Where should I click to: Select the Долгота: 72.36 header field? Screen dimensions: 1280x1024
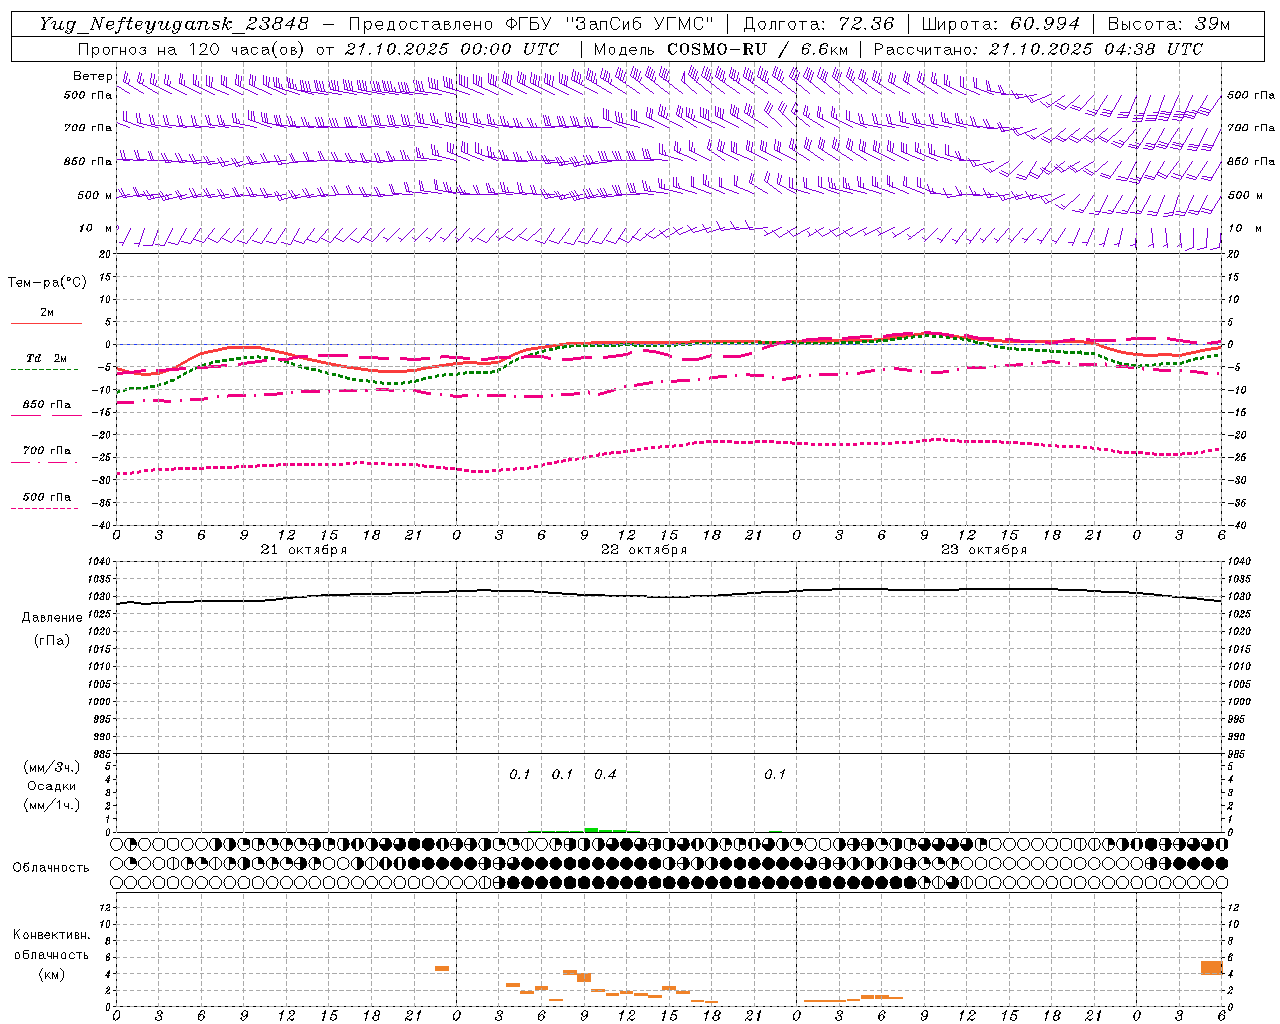(818, 24)
